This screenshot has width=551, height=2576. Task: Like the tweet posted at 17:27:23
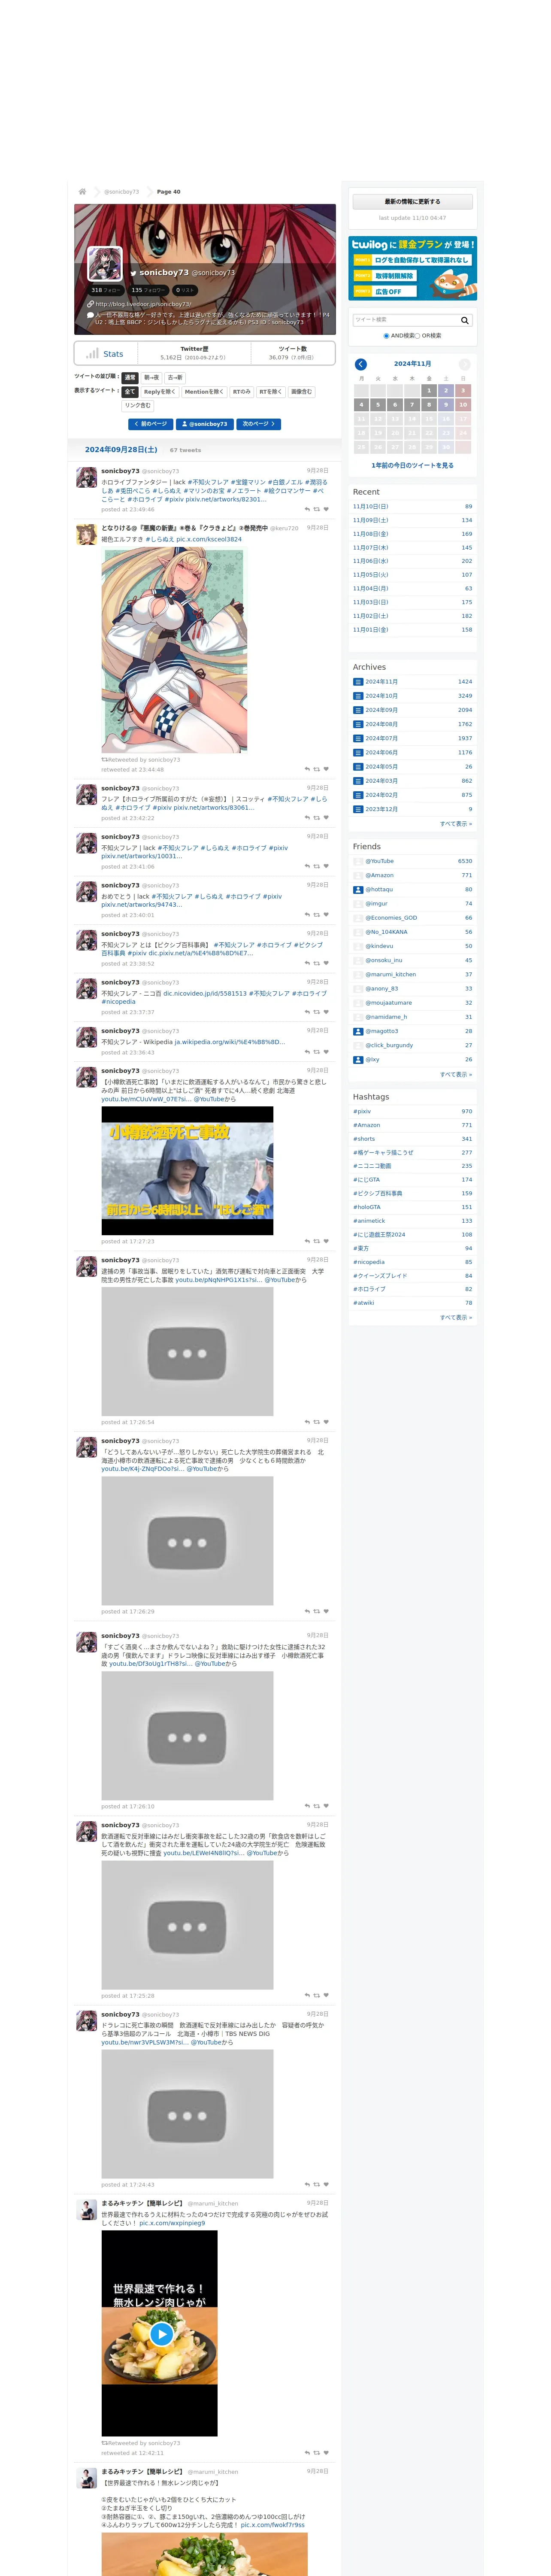point(326,1241)
